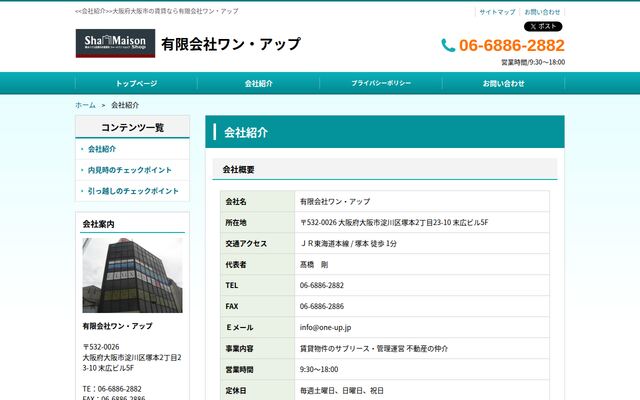The height and width of the screenshot is (400, 640).
Task: Click the phone number 06-6886-2882 in the header
Action: [x=512, y=45]
